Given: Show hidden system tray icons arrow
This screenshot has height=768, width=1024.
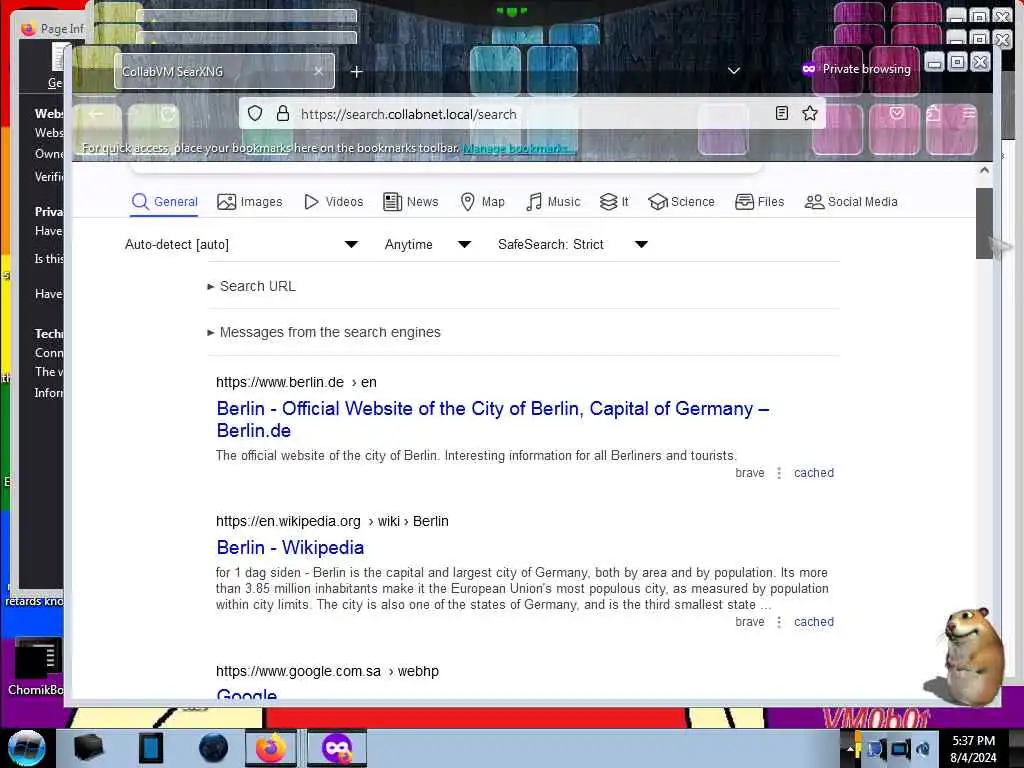Looking at the screenshot, I should tap(850, 749).
